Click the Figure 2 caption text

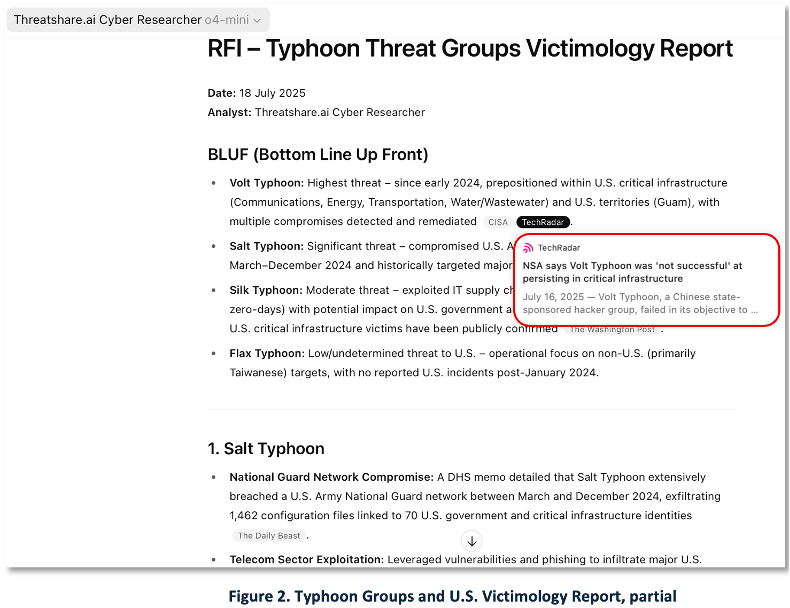pyautogui.click(x=452, y=596)
